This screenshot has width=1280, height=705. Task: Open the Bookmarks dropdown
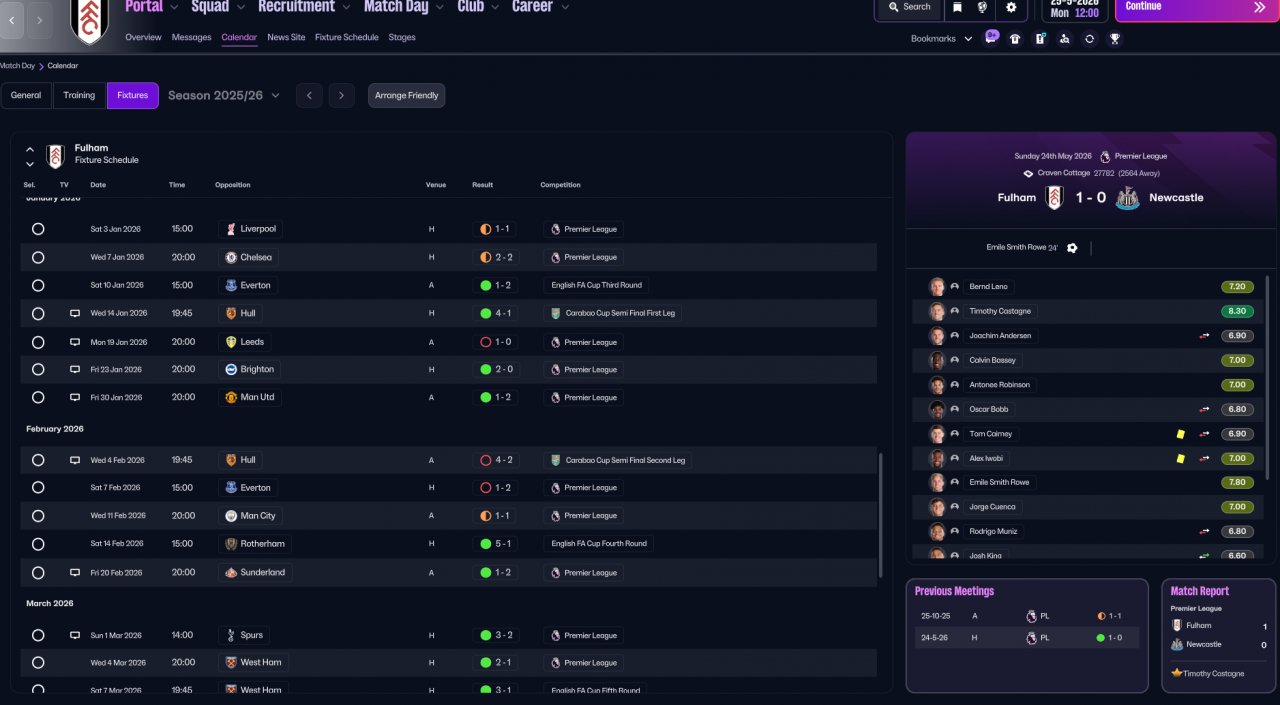[x=941, y=39]
